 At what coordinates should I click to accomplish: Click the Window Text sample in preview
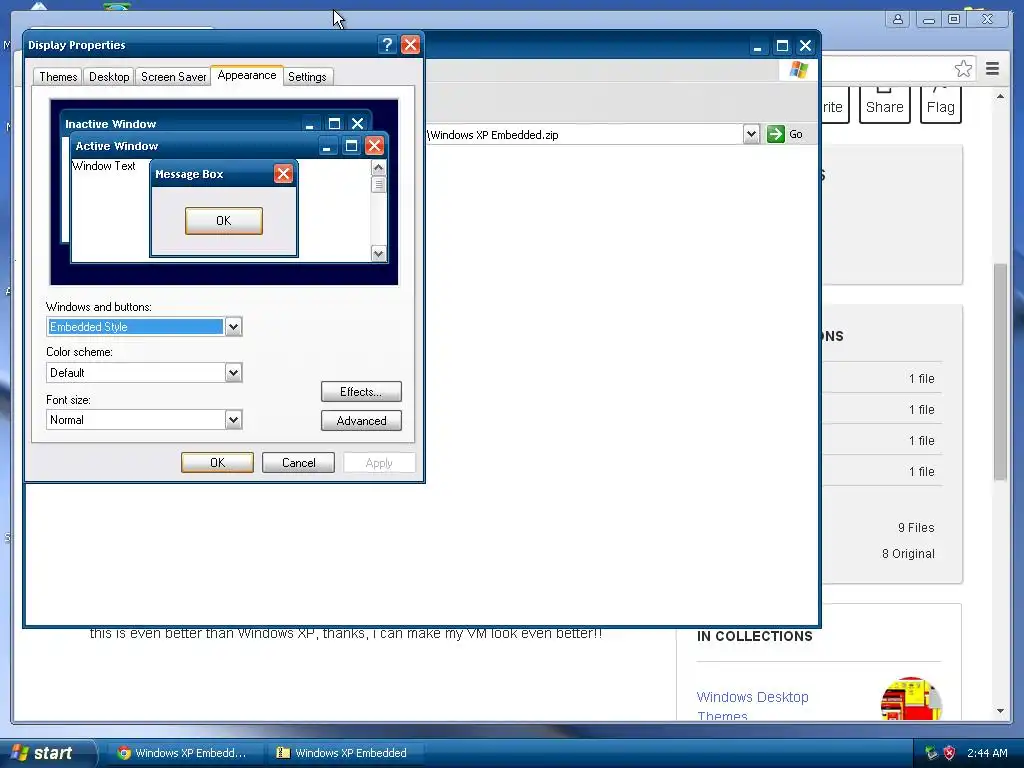coord(104,166)
